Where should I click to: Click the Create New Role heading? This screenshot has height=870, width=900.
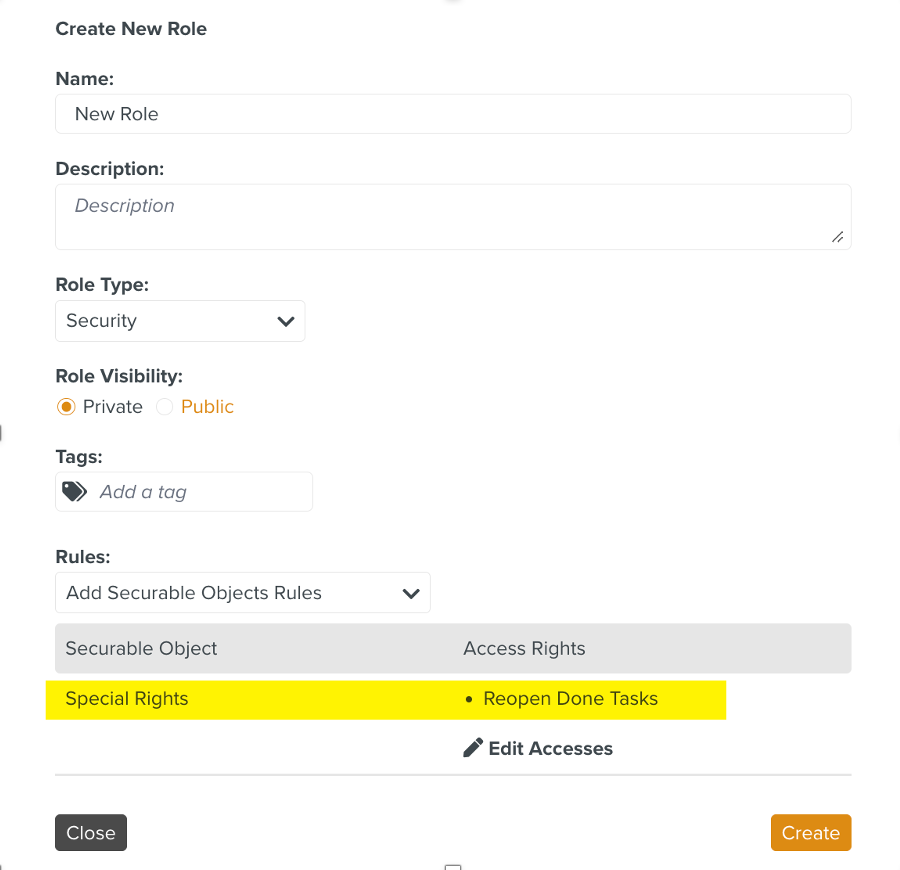(131, 29)
